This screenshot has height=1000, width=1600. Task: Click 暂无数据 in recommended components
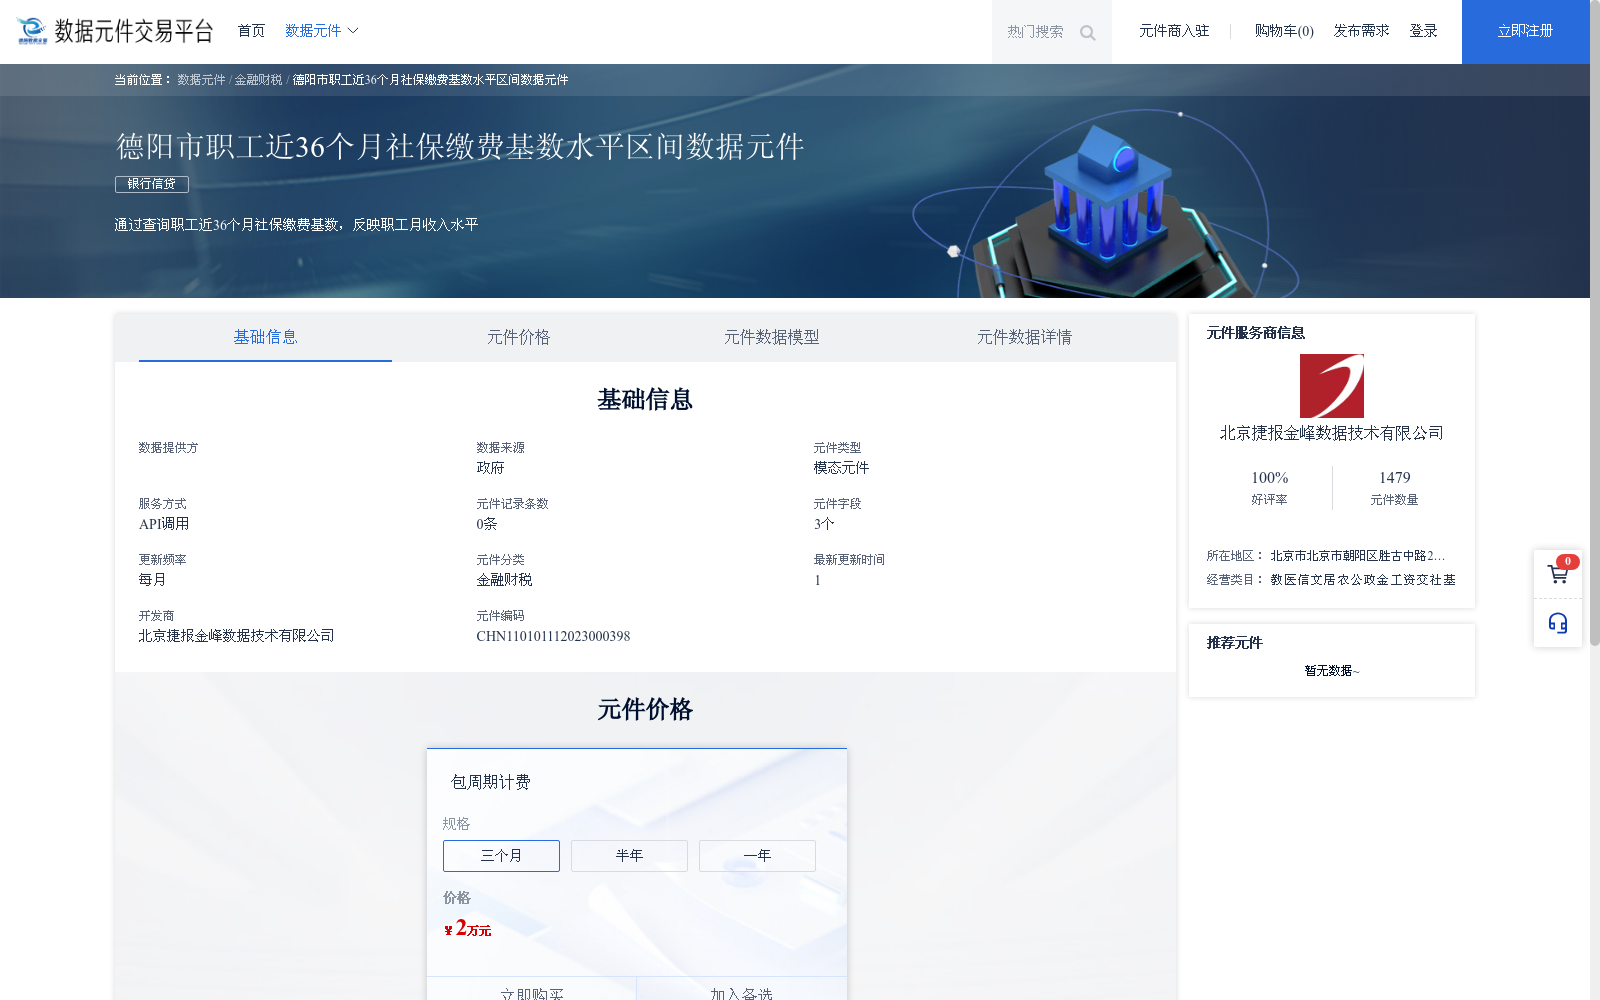point(1332,671)
